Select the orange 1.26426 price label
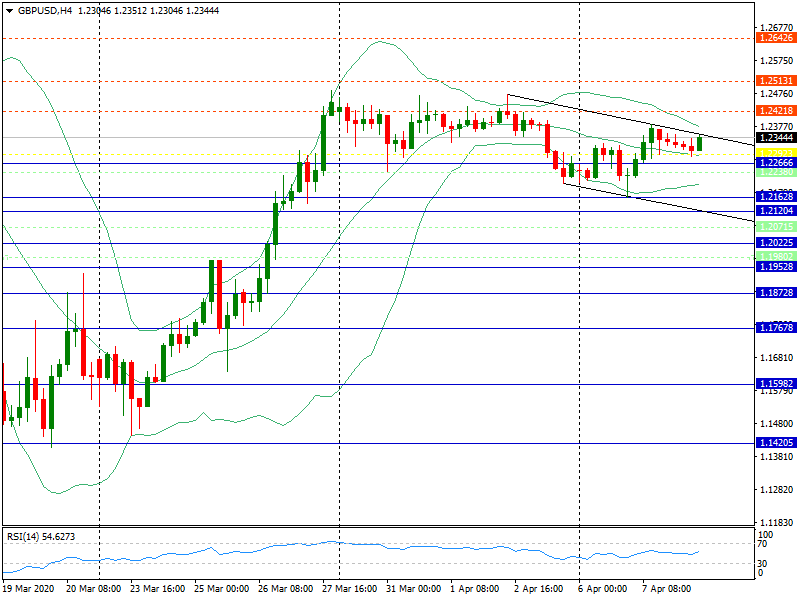The height and width of the screenshot is (600, 800). pos(776,38)
